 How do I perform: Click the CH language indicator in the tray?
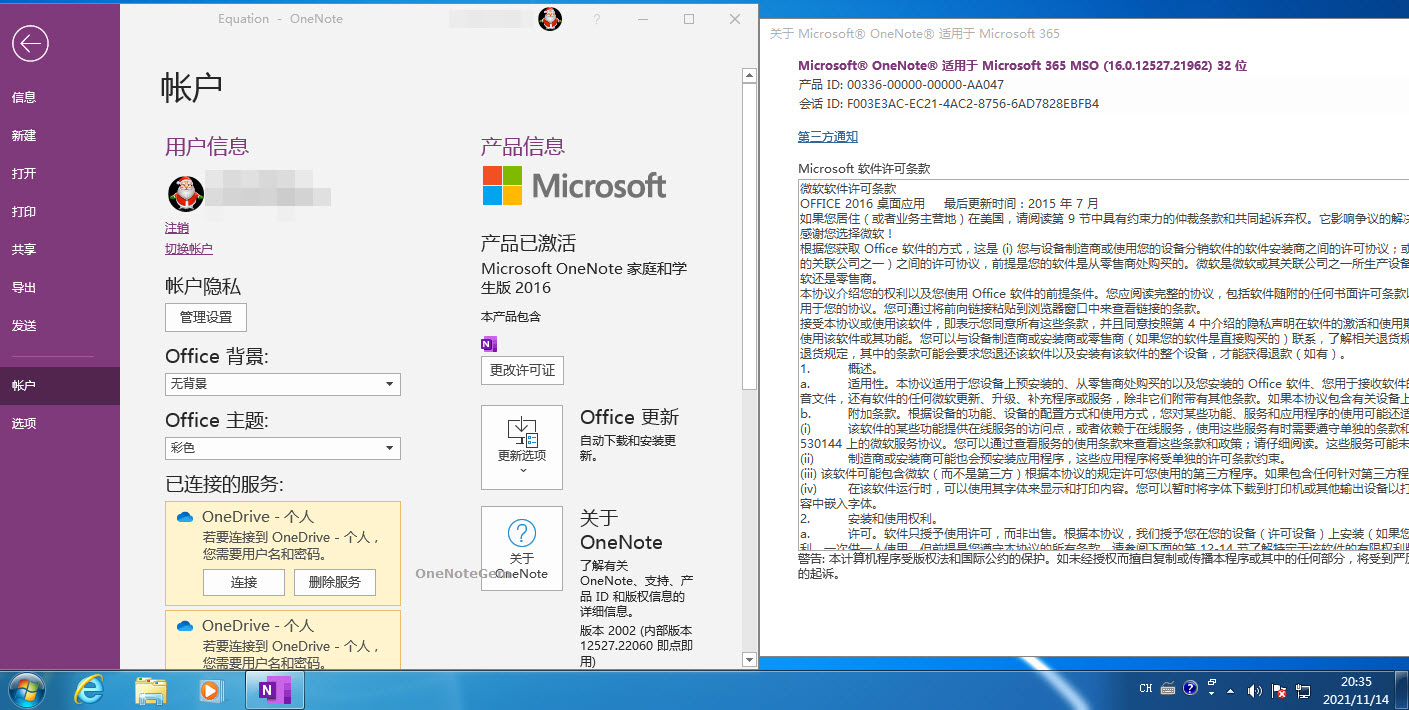[x=1146, y=689]
